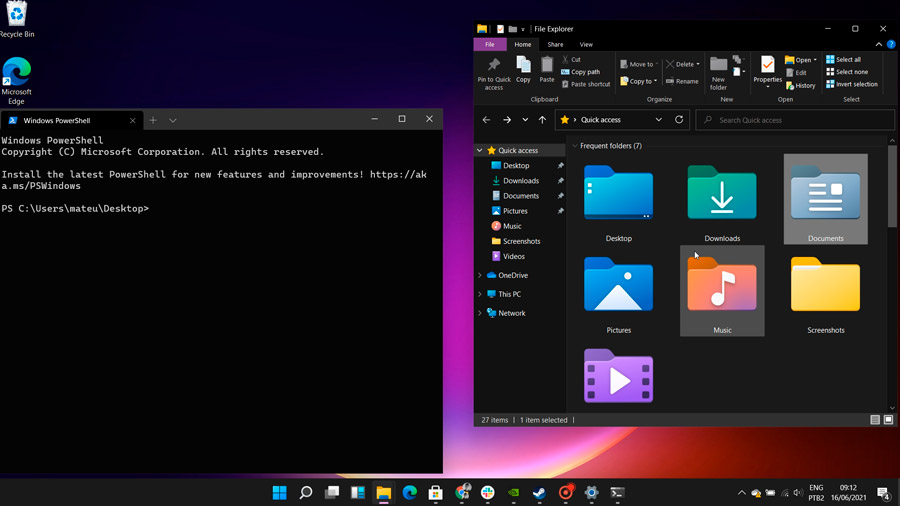Switch to the Share ribbon tab
The height and width of the screenshot is (506, 900).
pos(555,44)
